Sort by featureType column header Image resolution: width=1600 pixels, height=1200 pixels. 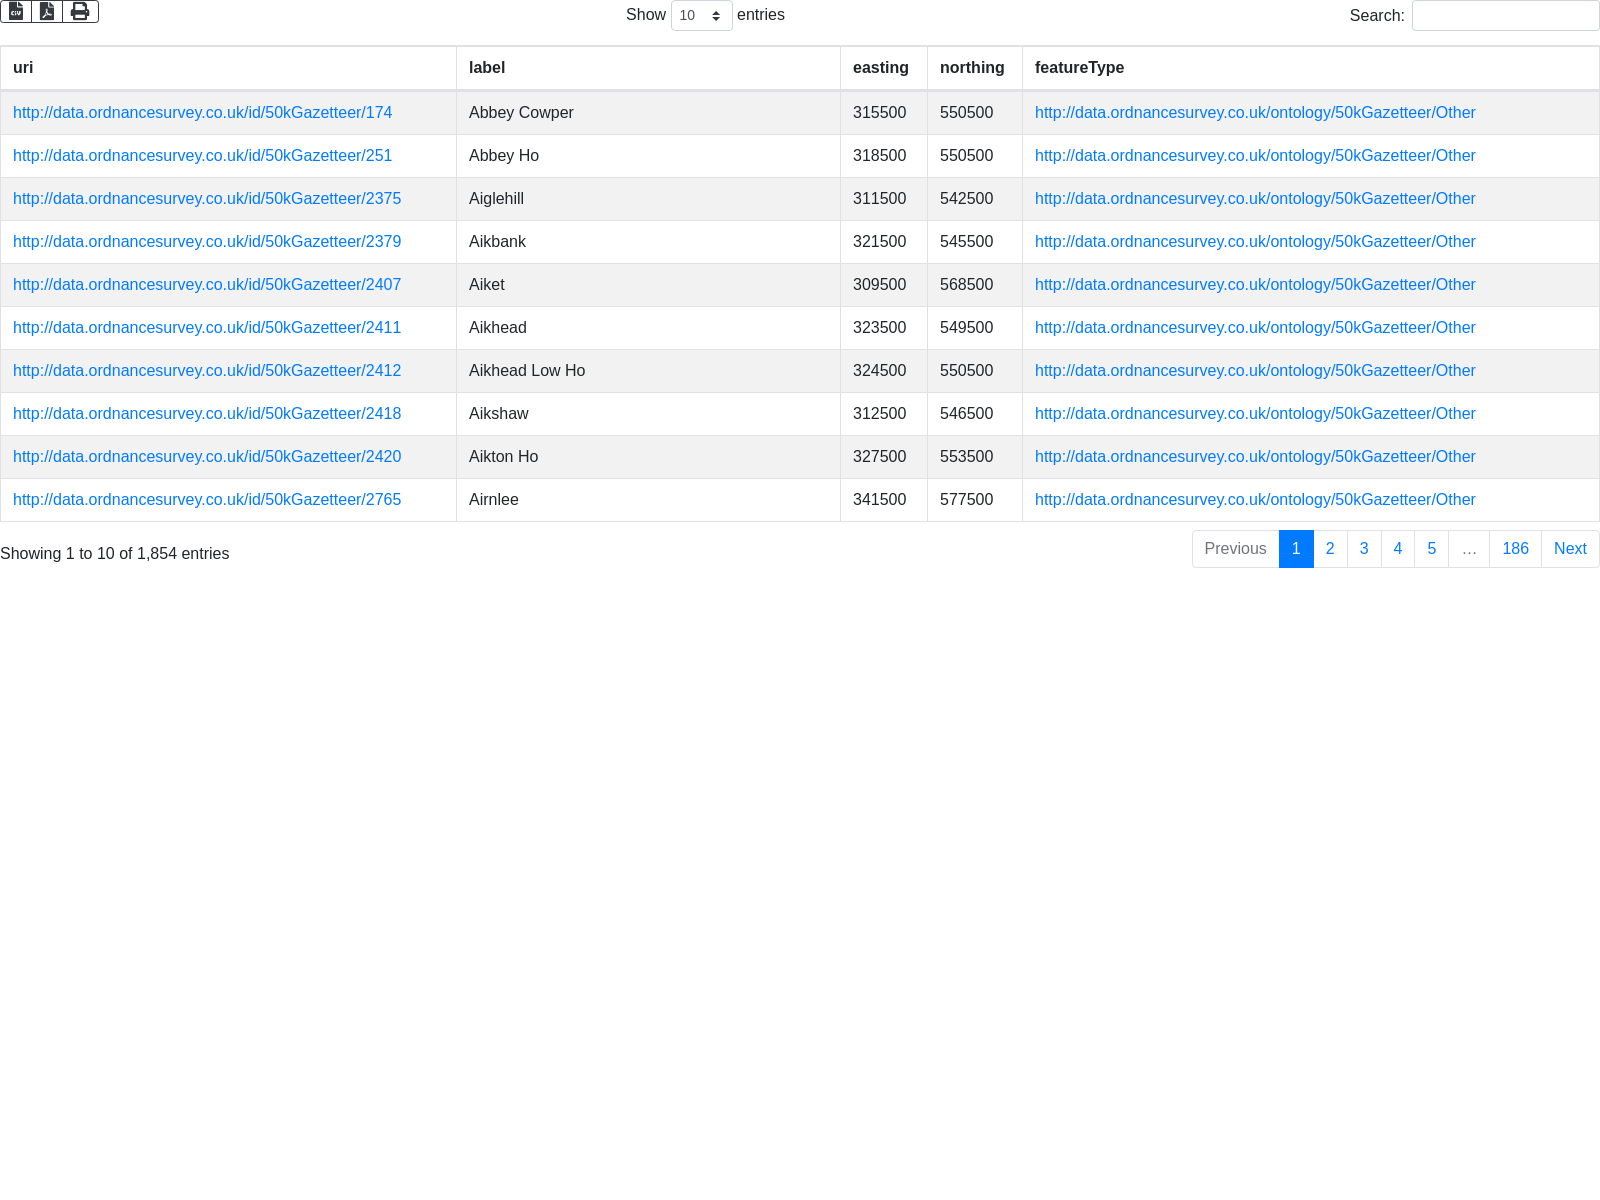1079,68
